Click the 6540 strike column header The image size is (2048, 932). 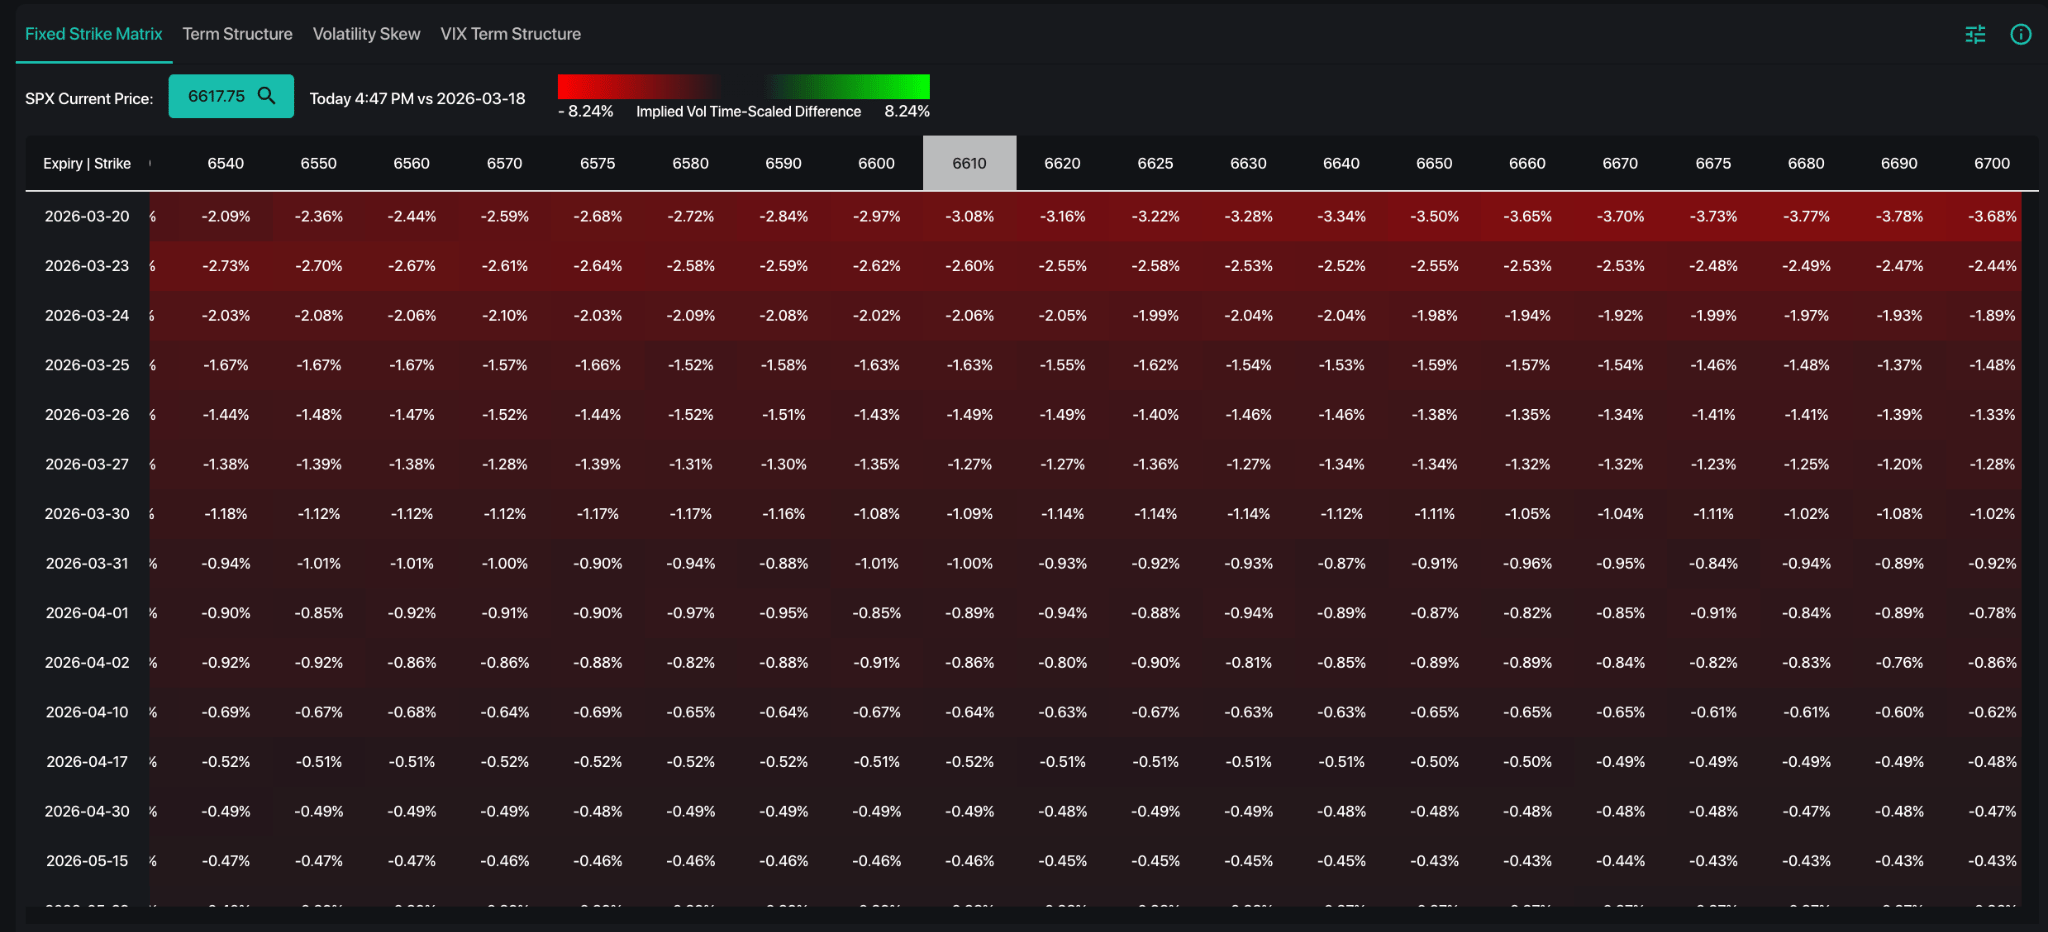(225, 163)
